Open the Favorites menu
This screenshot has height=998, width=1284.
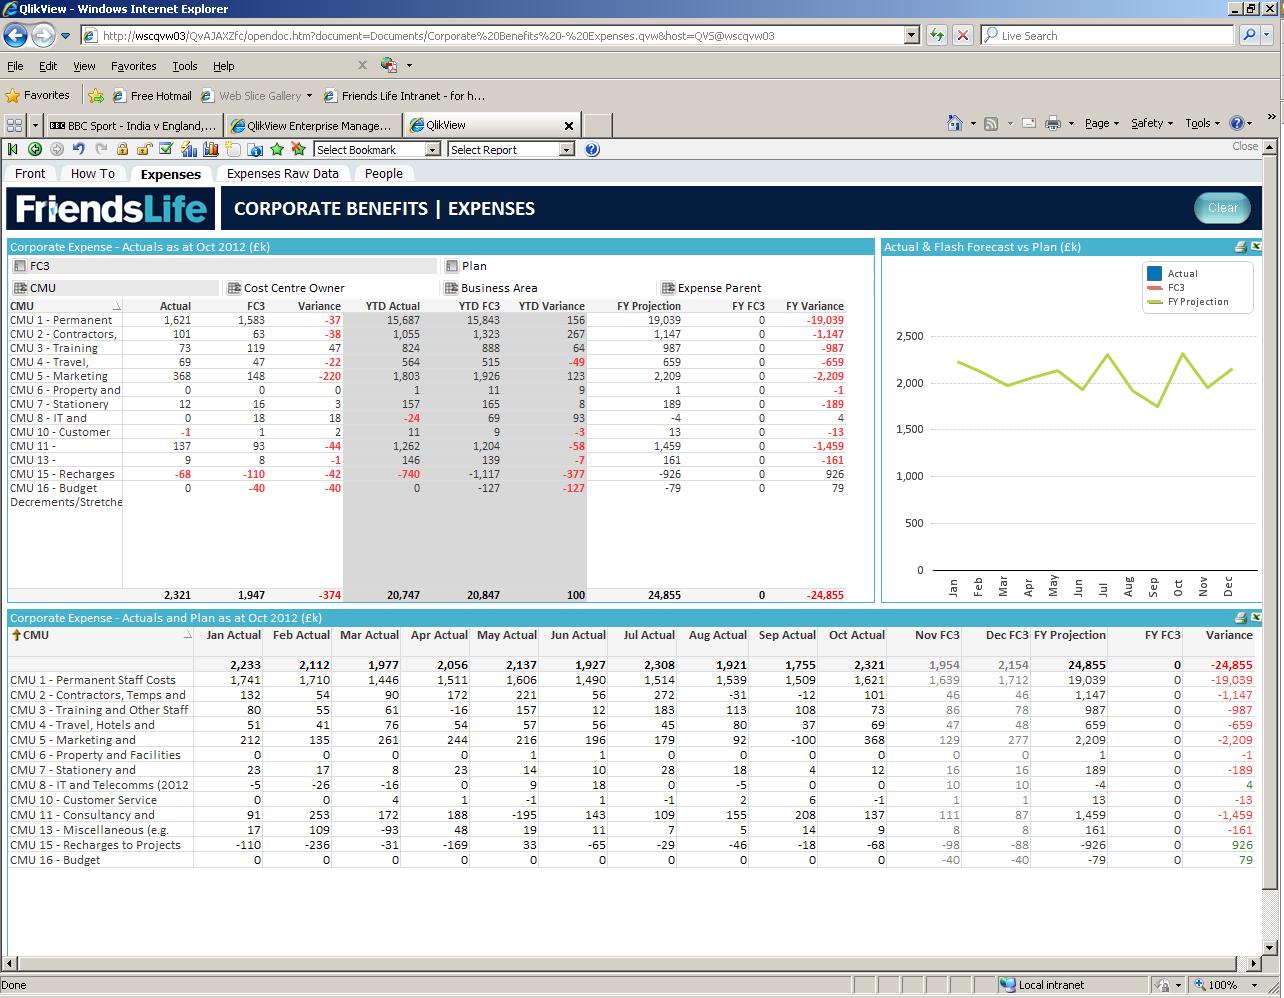point(132,66)
